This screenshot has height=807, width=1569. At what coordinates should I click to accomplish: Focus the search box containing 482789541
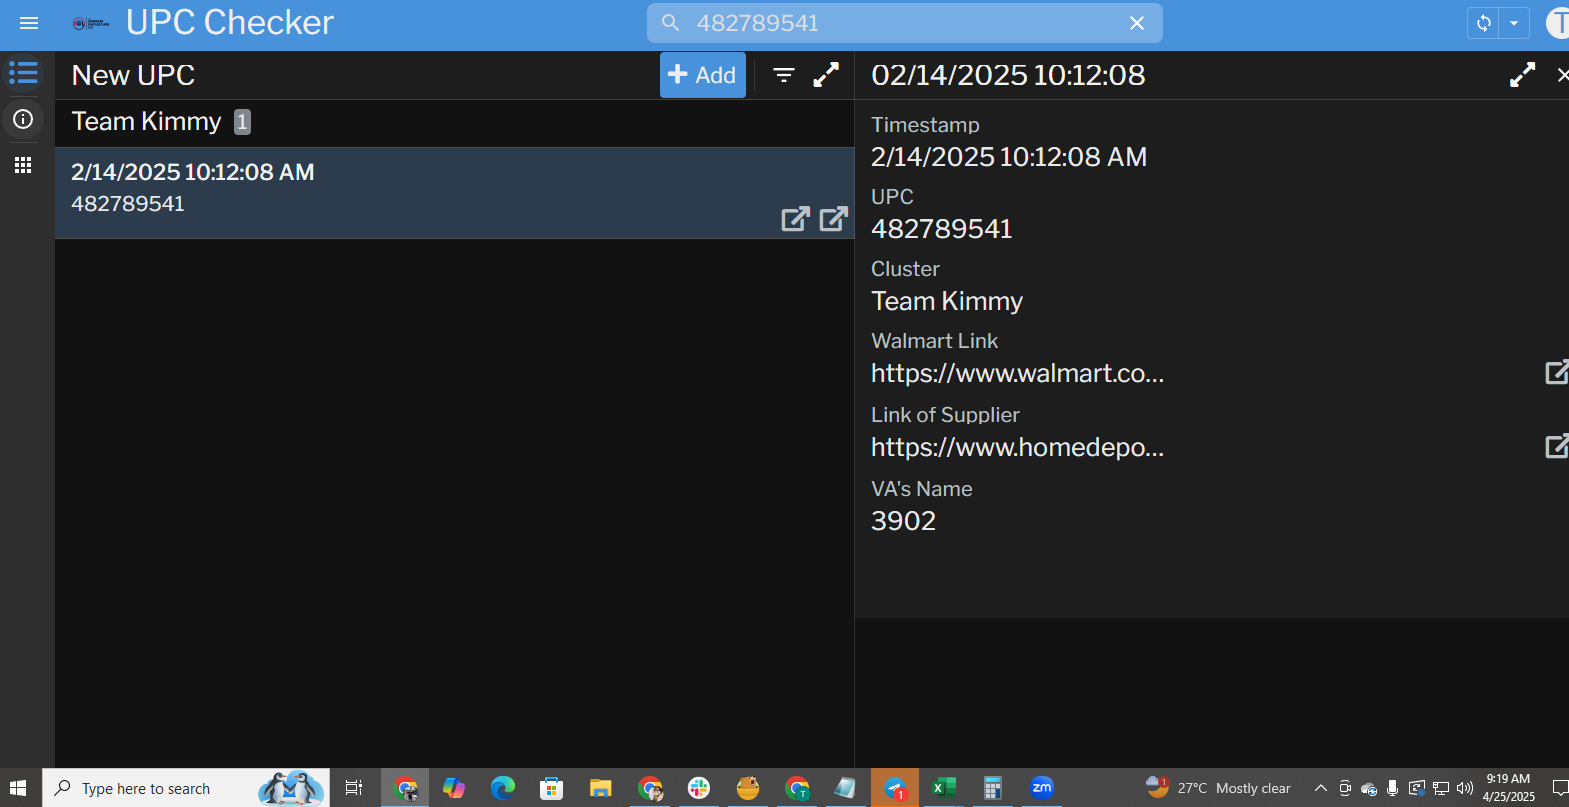(904, 23)
